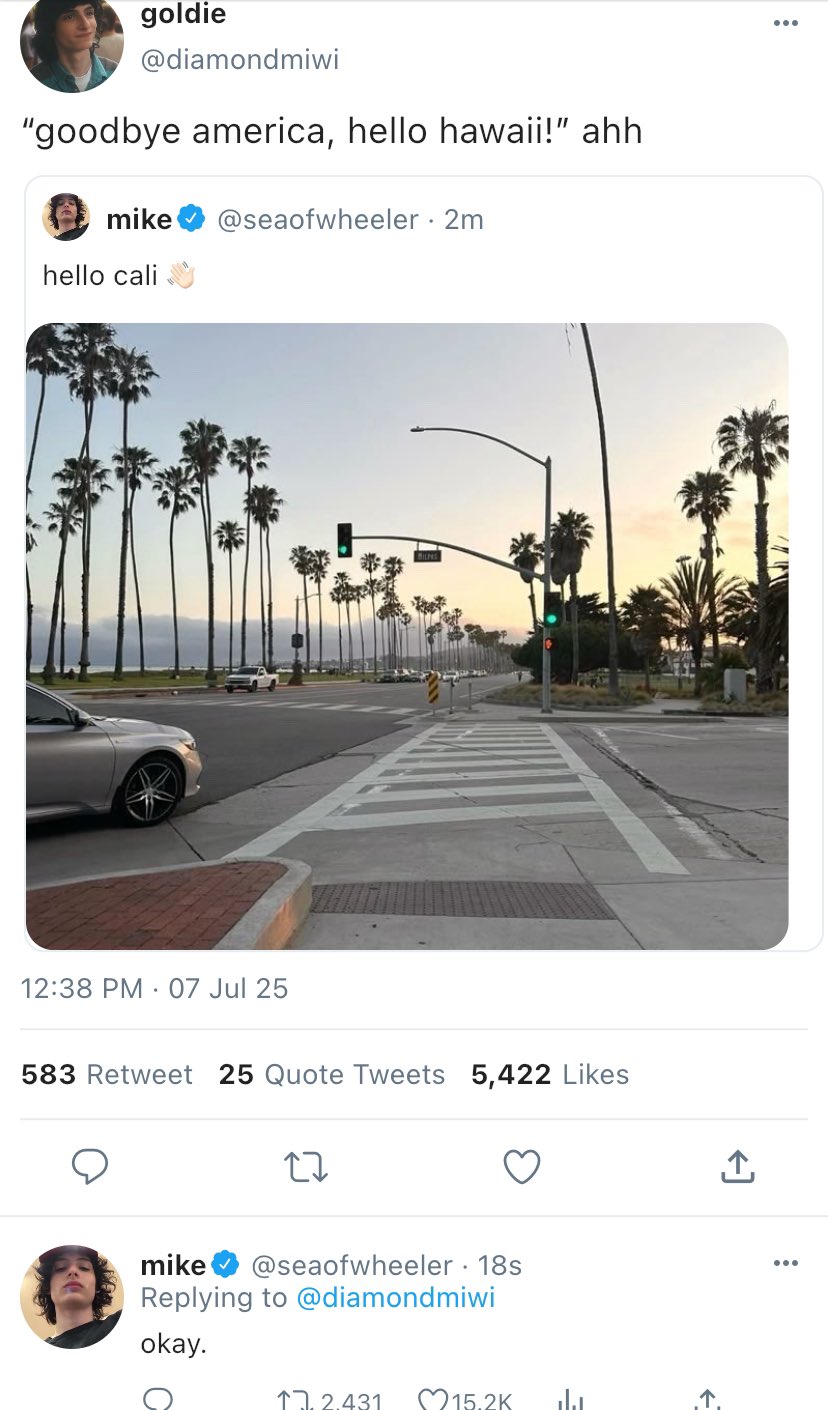Open more options on mike's reply

[786, 1264]
